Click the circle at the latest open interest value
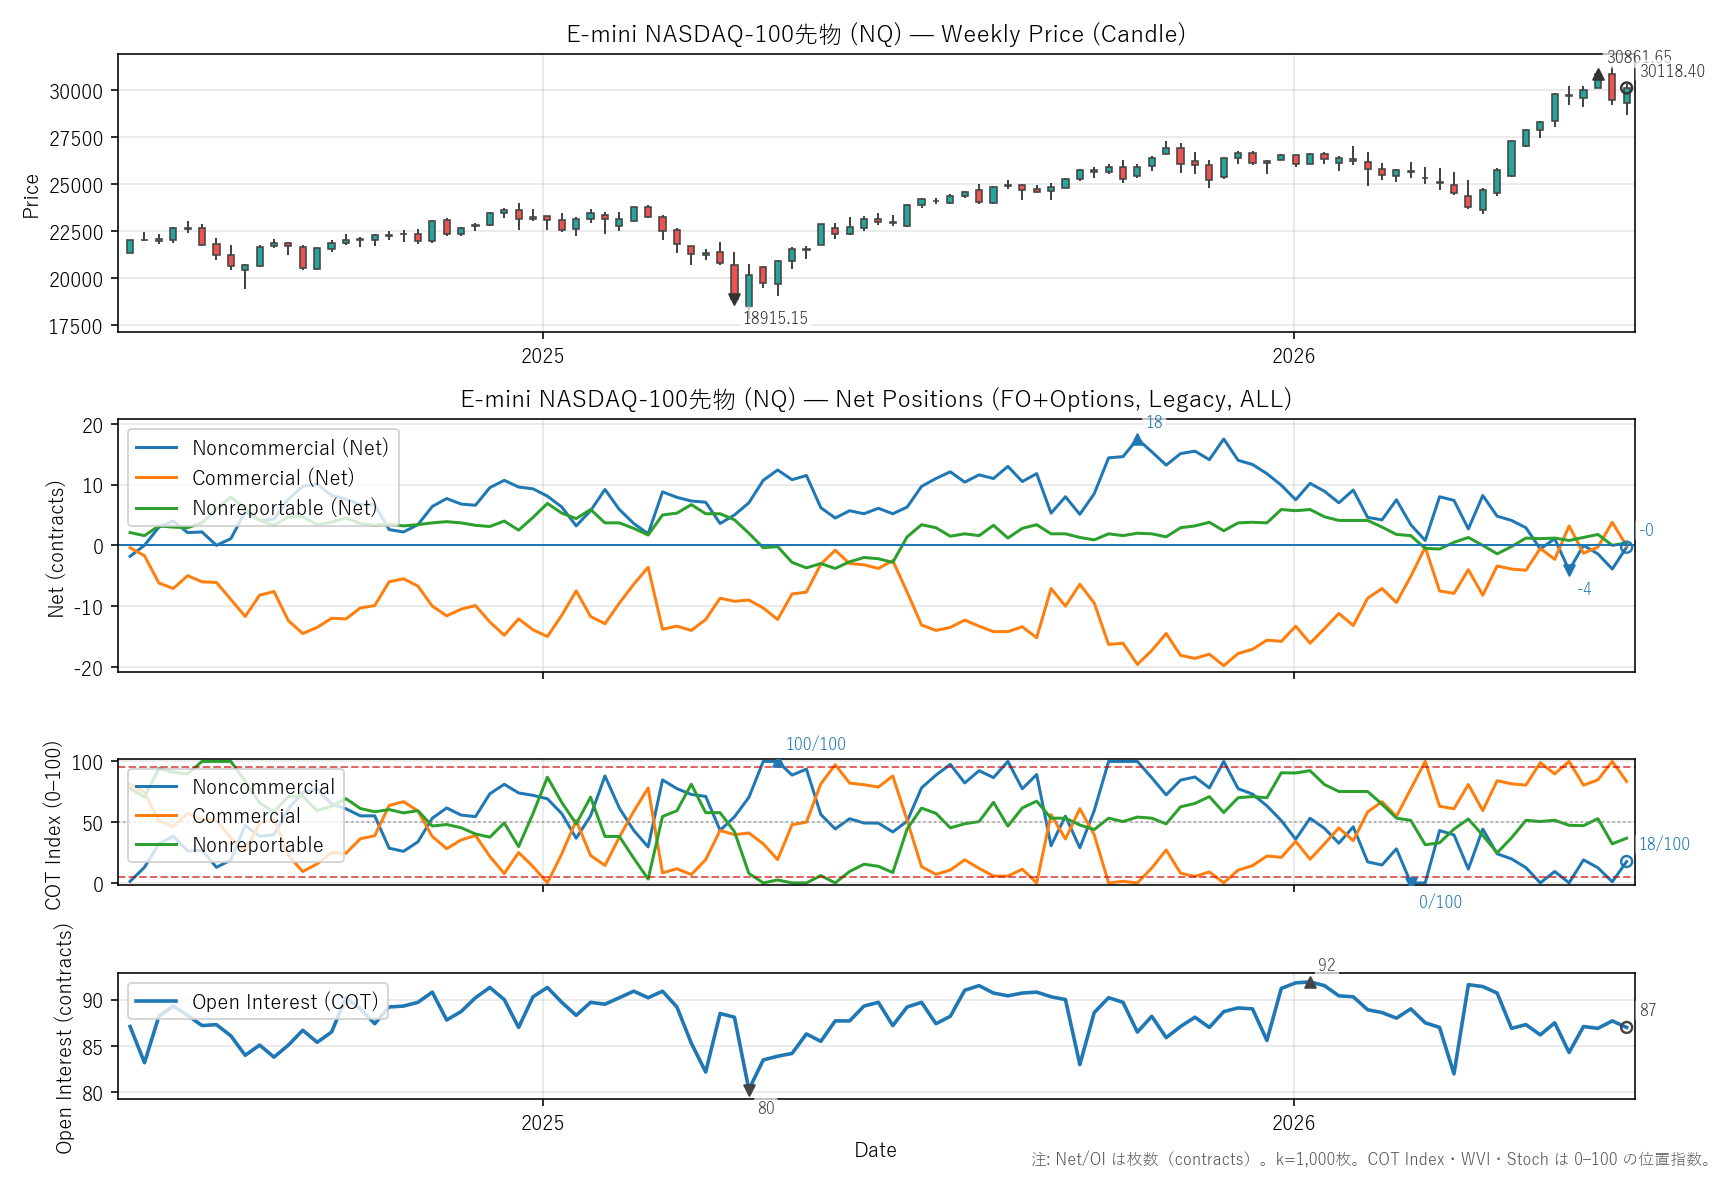1728x1180 pixels. 1627,1027
